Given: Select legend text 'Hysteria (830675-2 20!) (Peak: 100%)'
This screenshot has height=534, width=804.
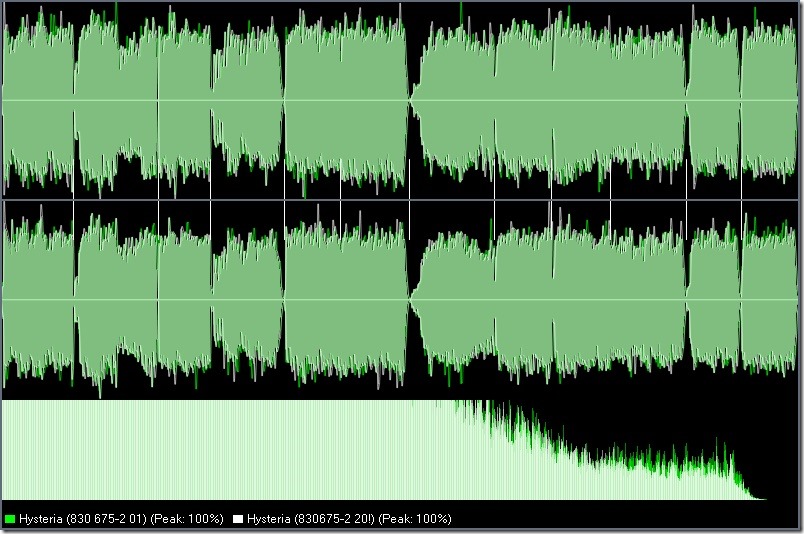Looking at the screenshot, I should tap(349, 519).
